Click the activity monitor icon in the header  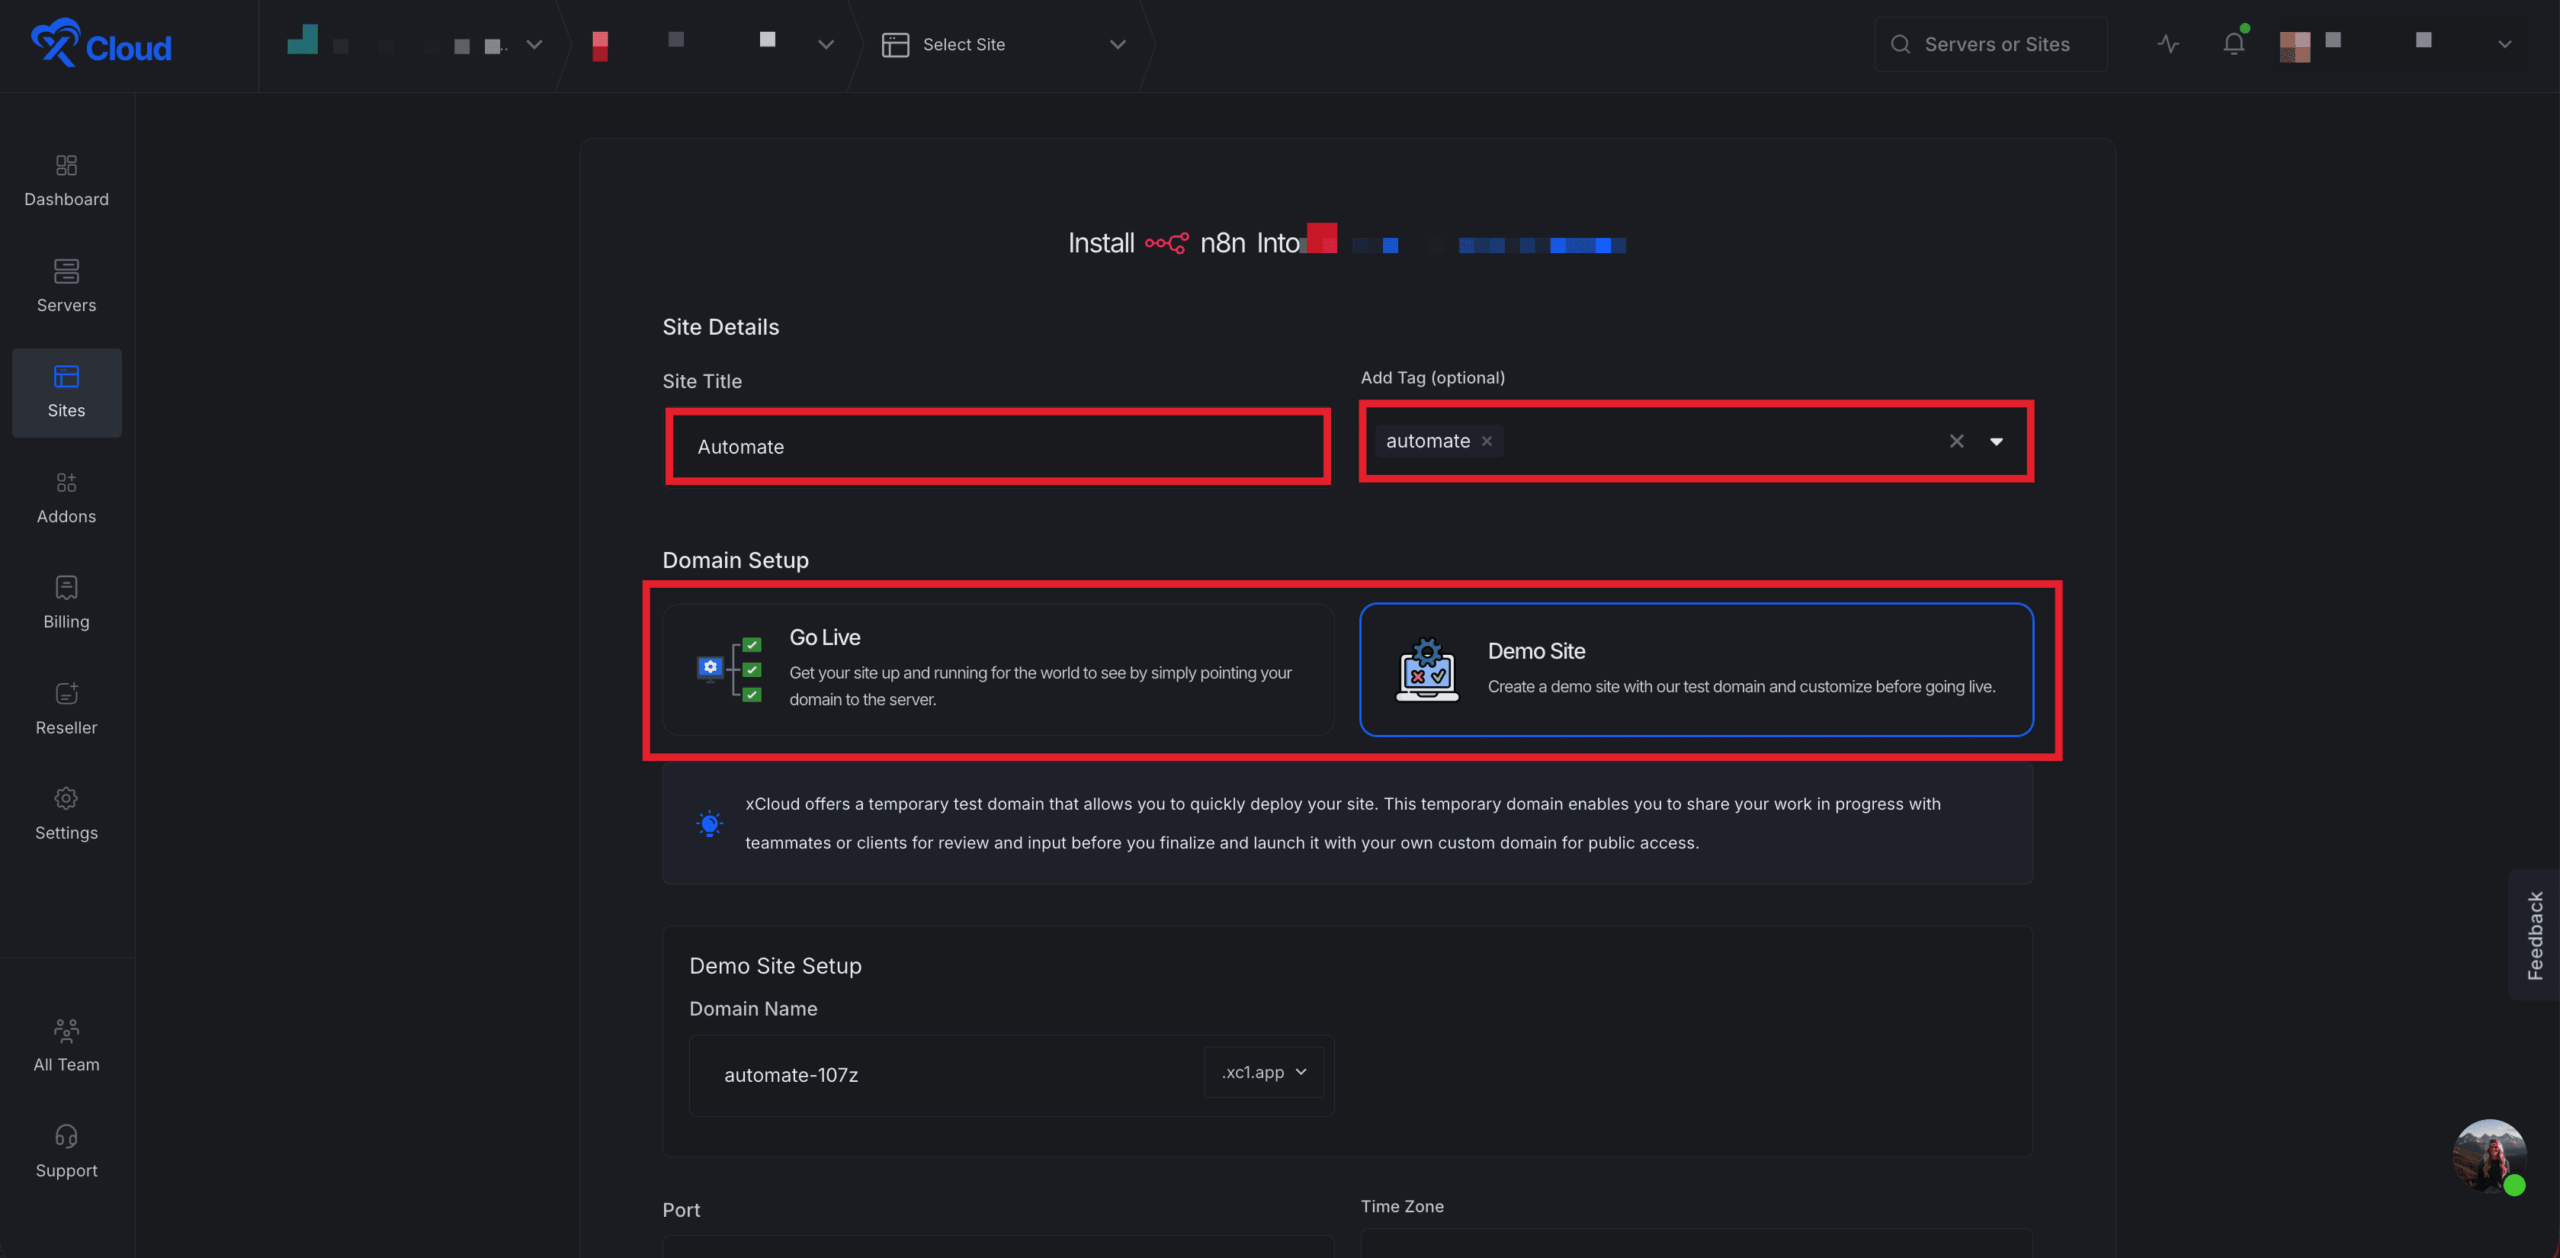[2166, 44]
